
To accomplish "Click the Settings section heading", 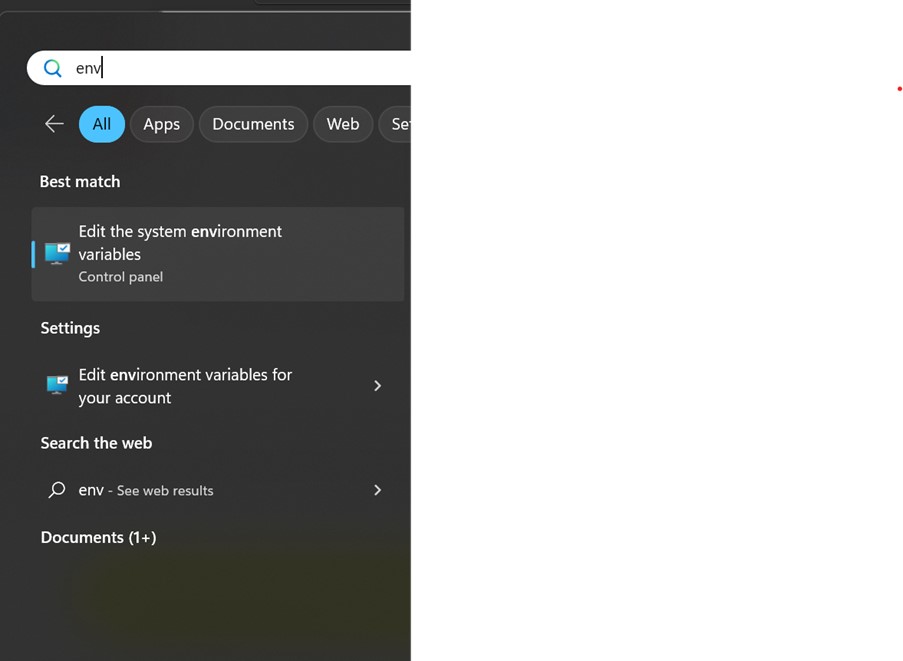I will 70,328.
